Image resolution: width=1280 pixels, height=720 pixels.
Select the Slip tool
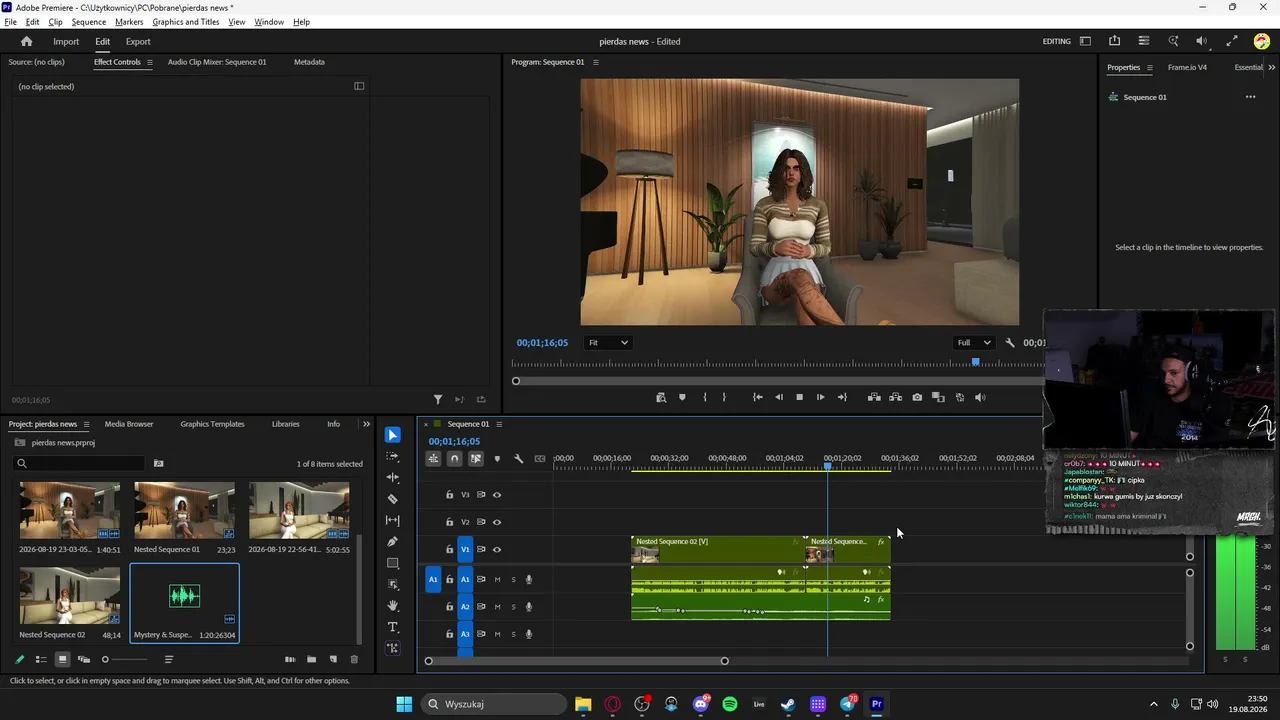393,520
